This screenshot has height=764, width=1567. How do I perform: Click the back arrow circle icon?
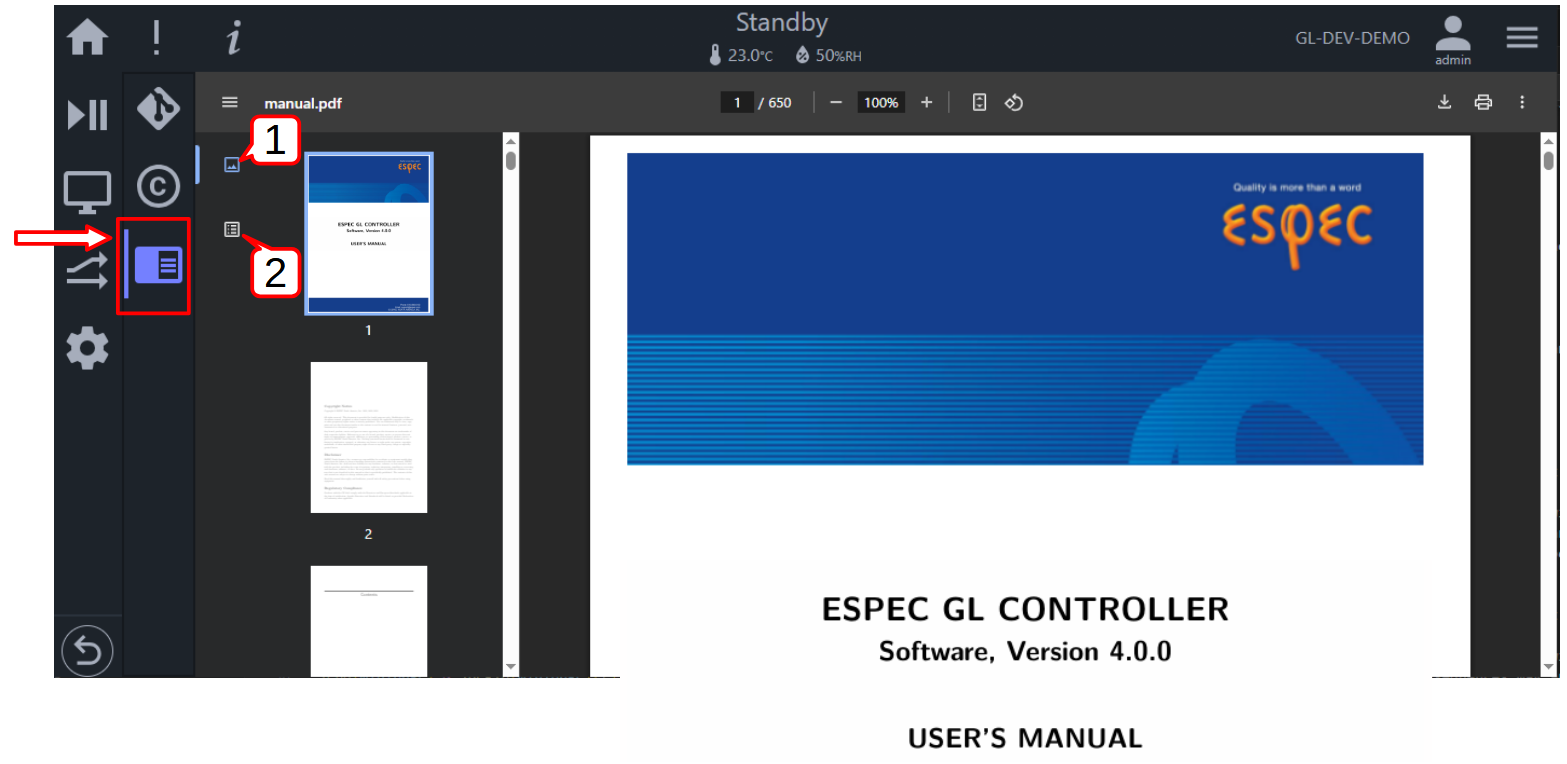point(88,652)
